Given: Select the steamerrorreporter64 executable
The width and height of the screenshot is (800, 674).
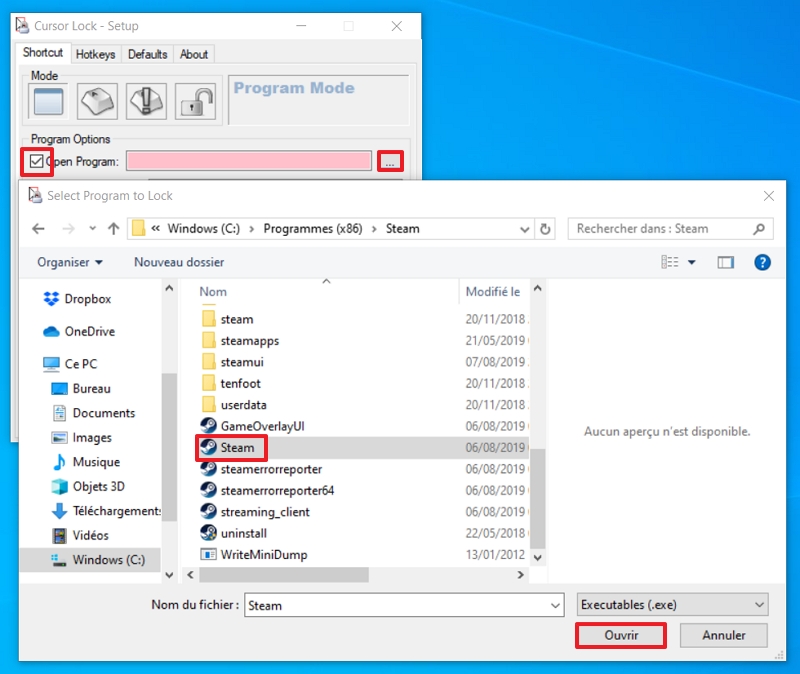Looking at the screenshot, I should [277, 490].
